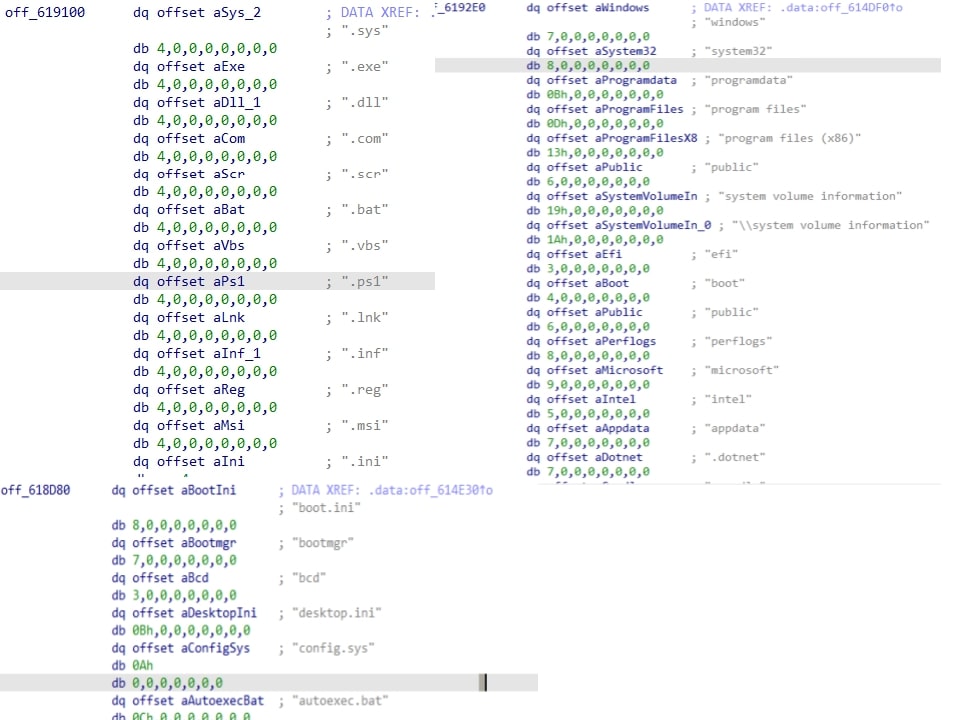Click the aBootIni offset name

point(208,490)
